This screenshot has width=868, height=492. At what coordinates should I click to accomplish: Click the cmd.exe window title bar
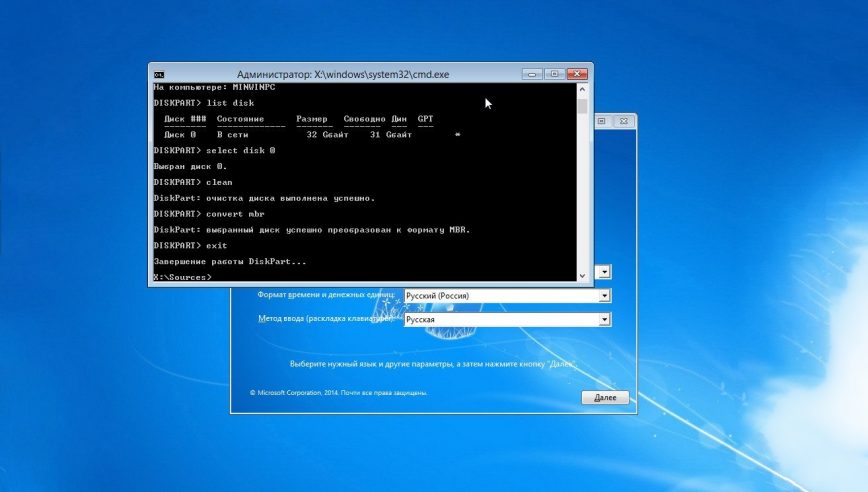(330, 74)
